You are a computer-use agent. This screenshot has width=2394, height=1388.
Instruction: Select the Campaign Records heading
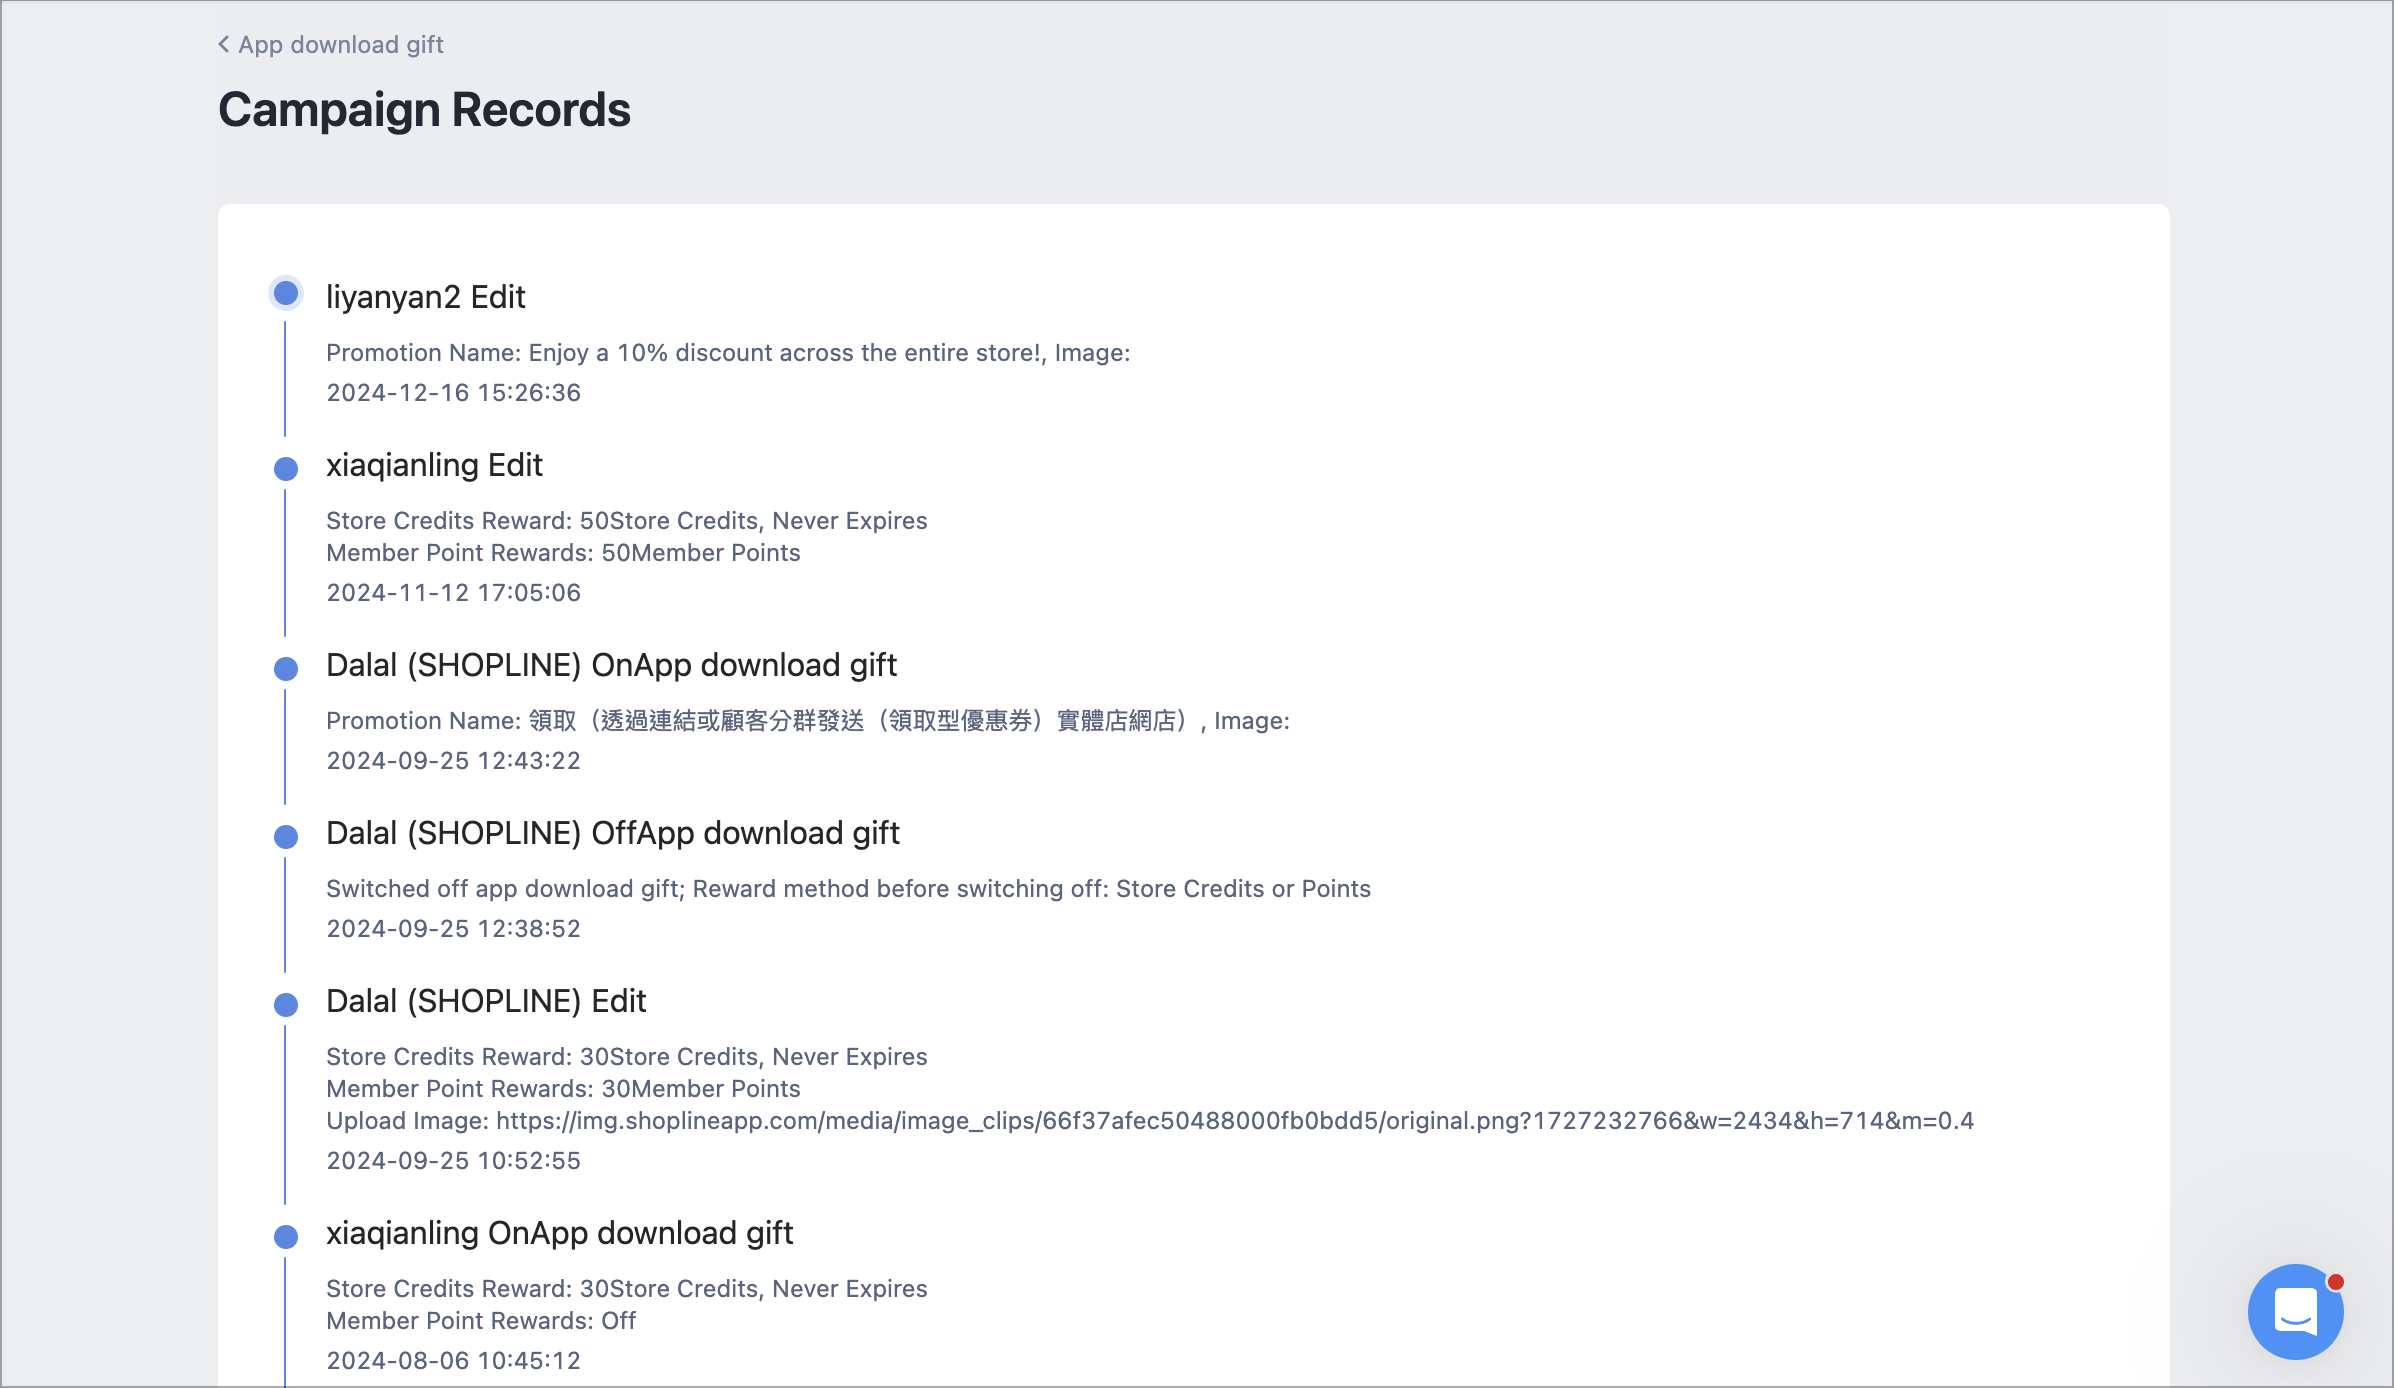coord(424,110)
